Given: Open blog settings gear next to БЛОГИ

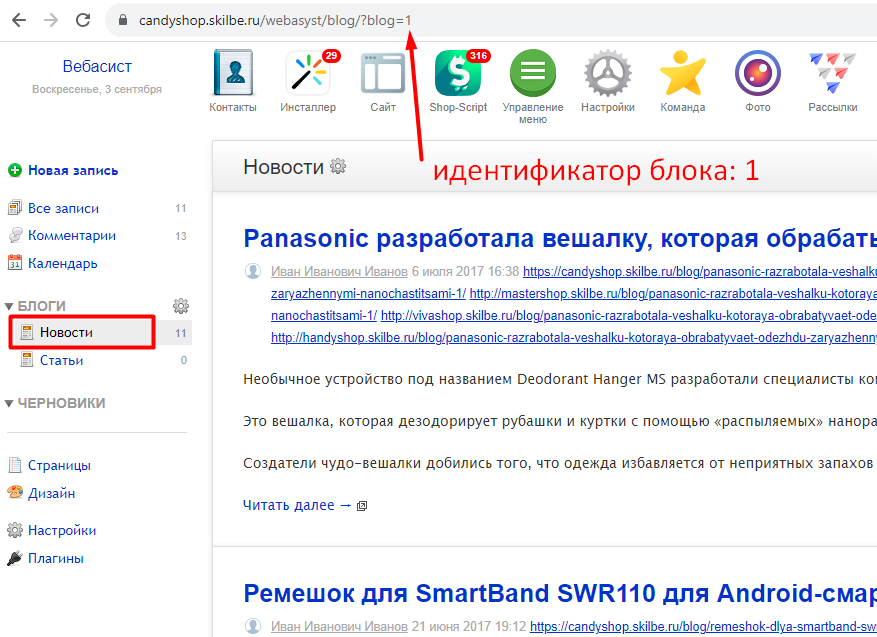Looking at the screenshot, I should pyautogui.click(x=180, y=306).
